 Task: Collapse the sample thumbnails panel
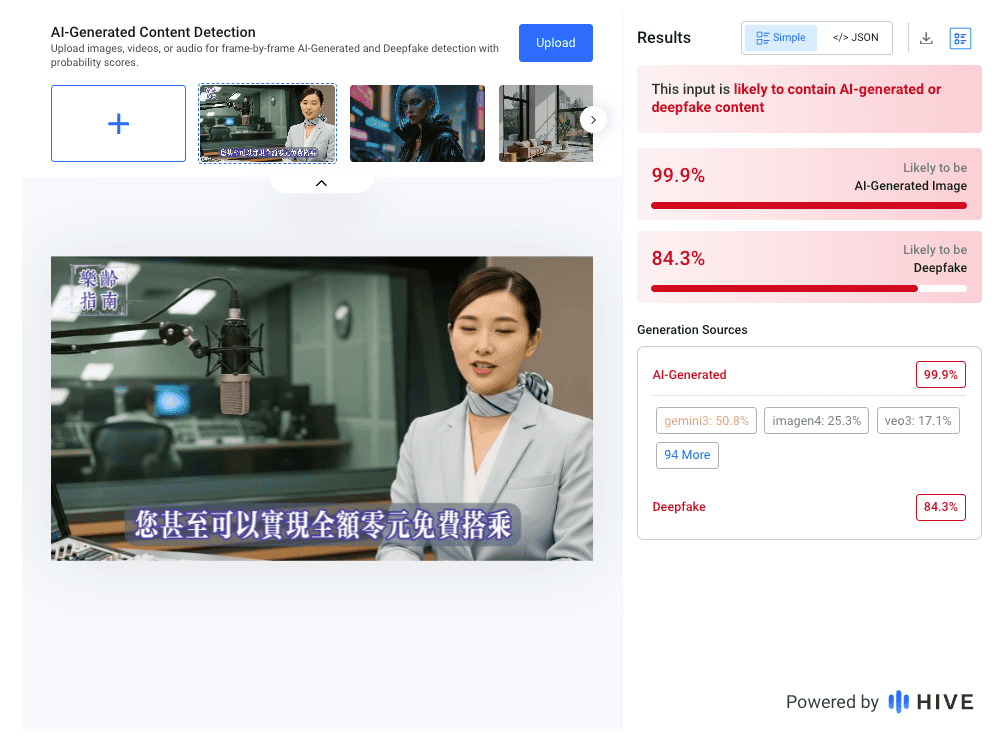[x=321, y=183]
